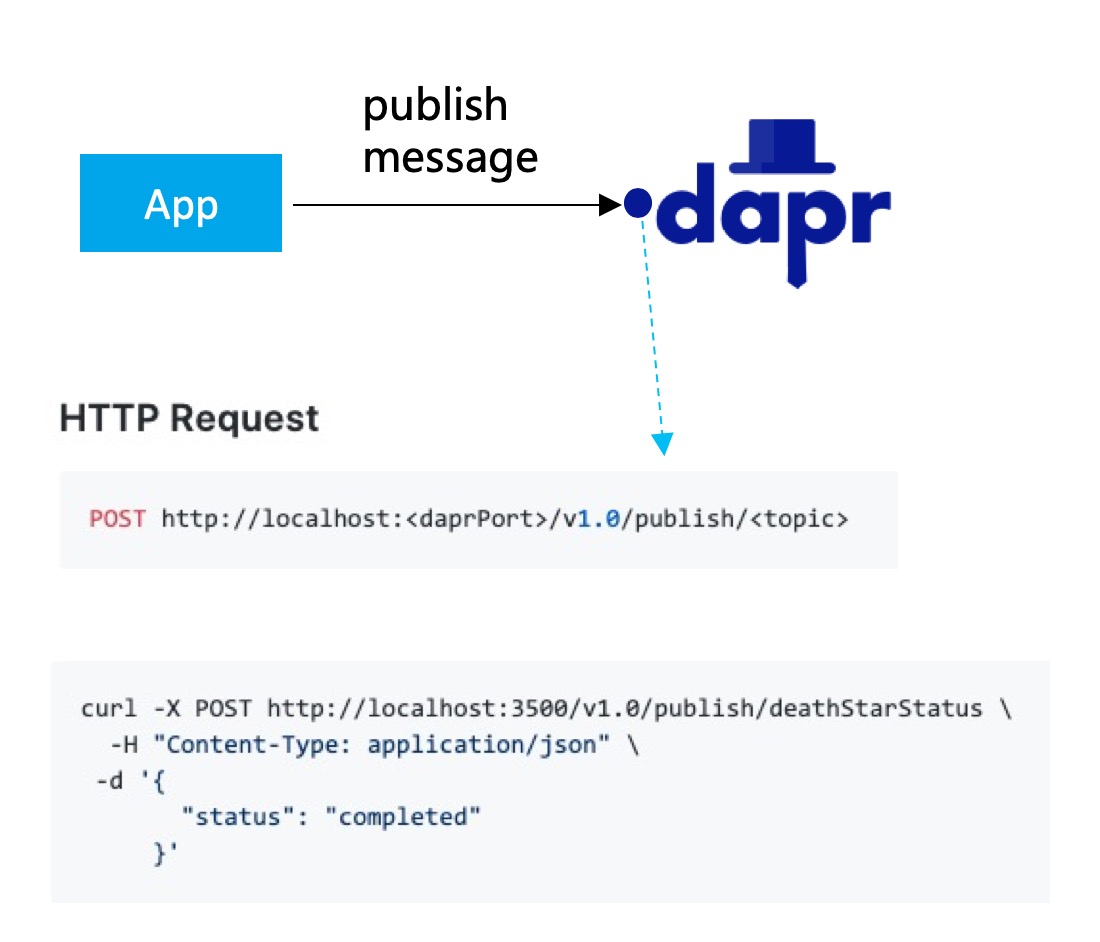The image size is (1100, 942).
Task: Click the blue App box
Action: 181,203
